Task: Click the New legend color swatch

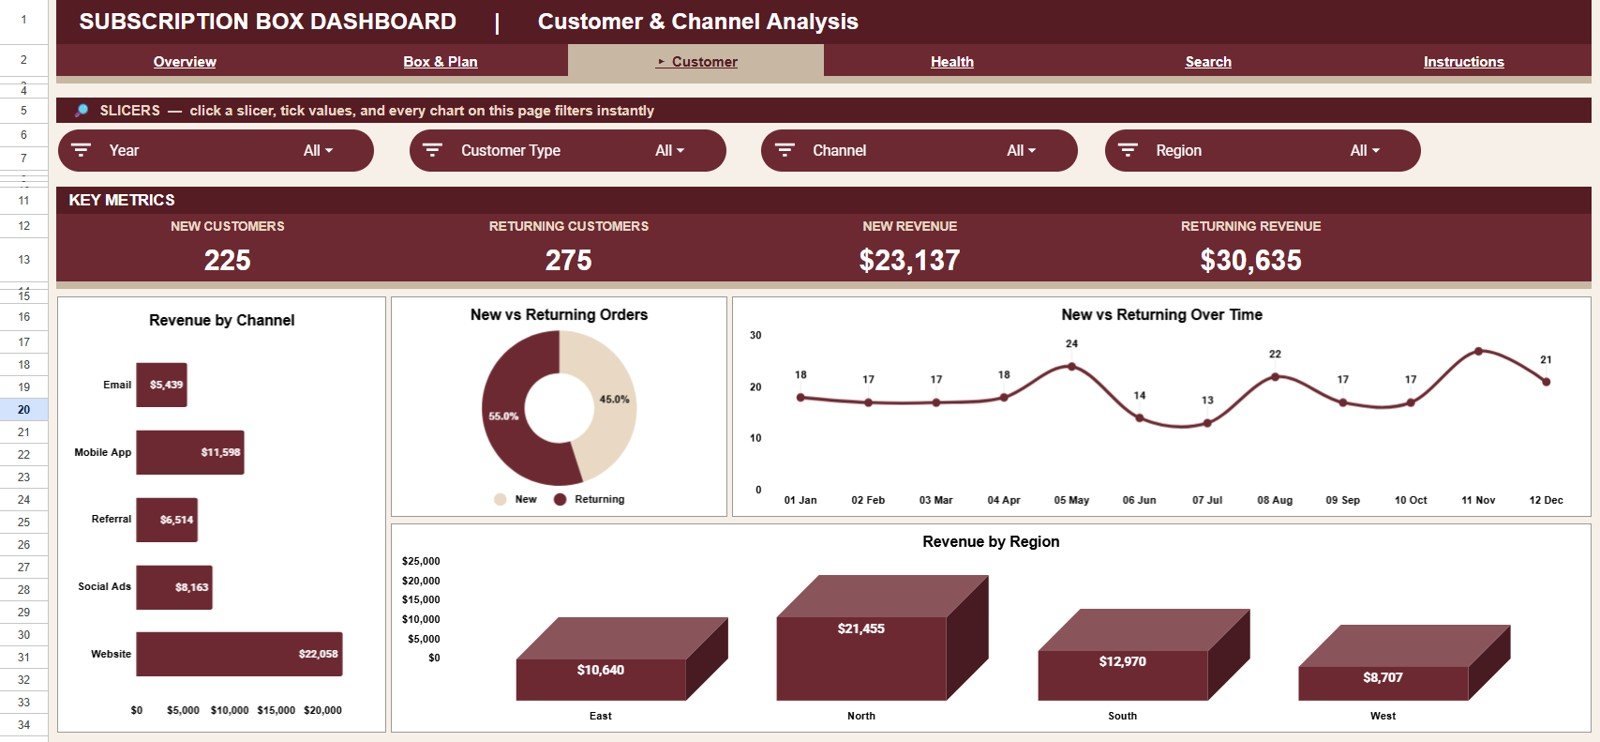Action: [x=500, y=499]
